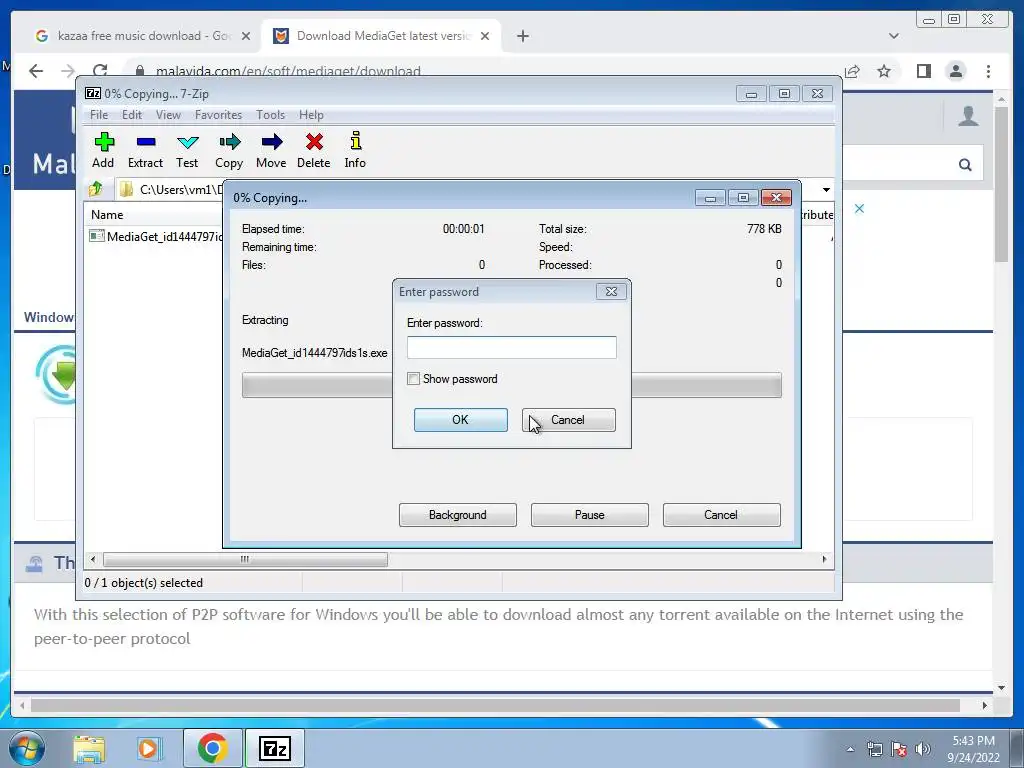This screenshot has height=768, width=1024.
Task: Click the Chrome share page icon
Action: pos(852,71)
